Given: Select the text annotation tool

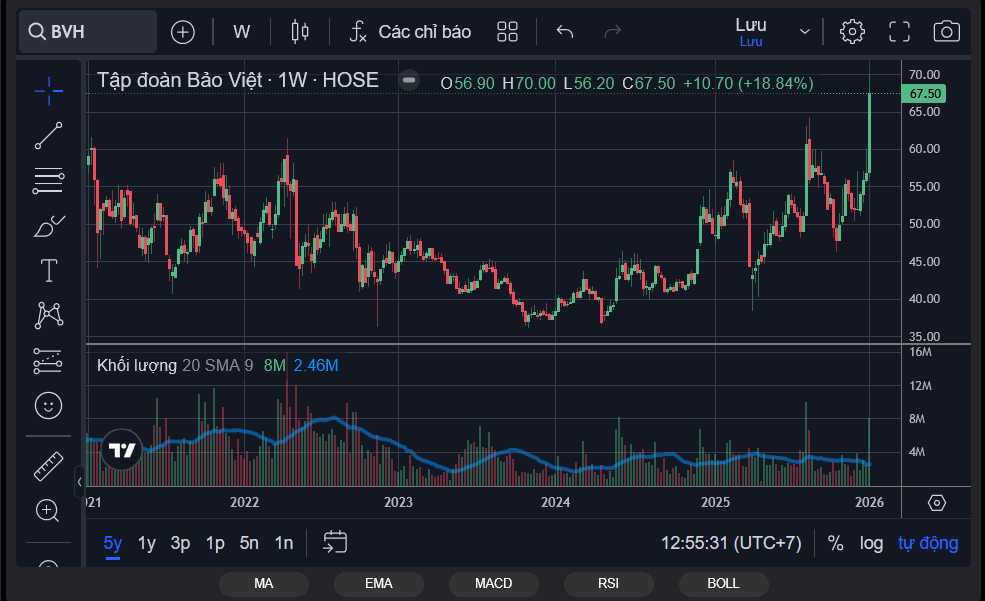Looking at the screenshot, I should coord(47,270).
